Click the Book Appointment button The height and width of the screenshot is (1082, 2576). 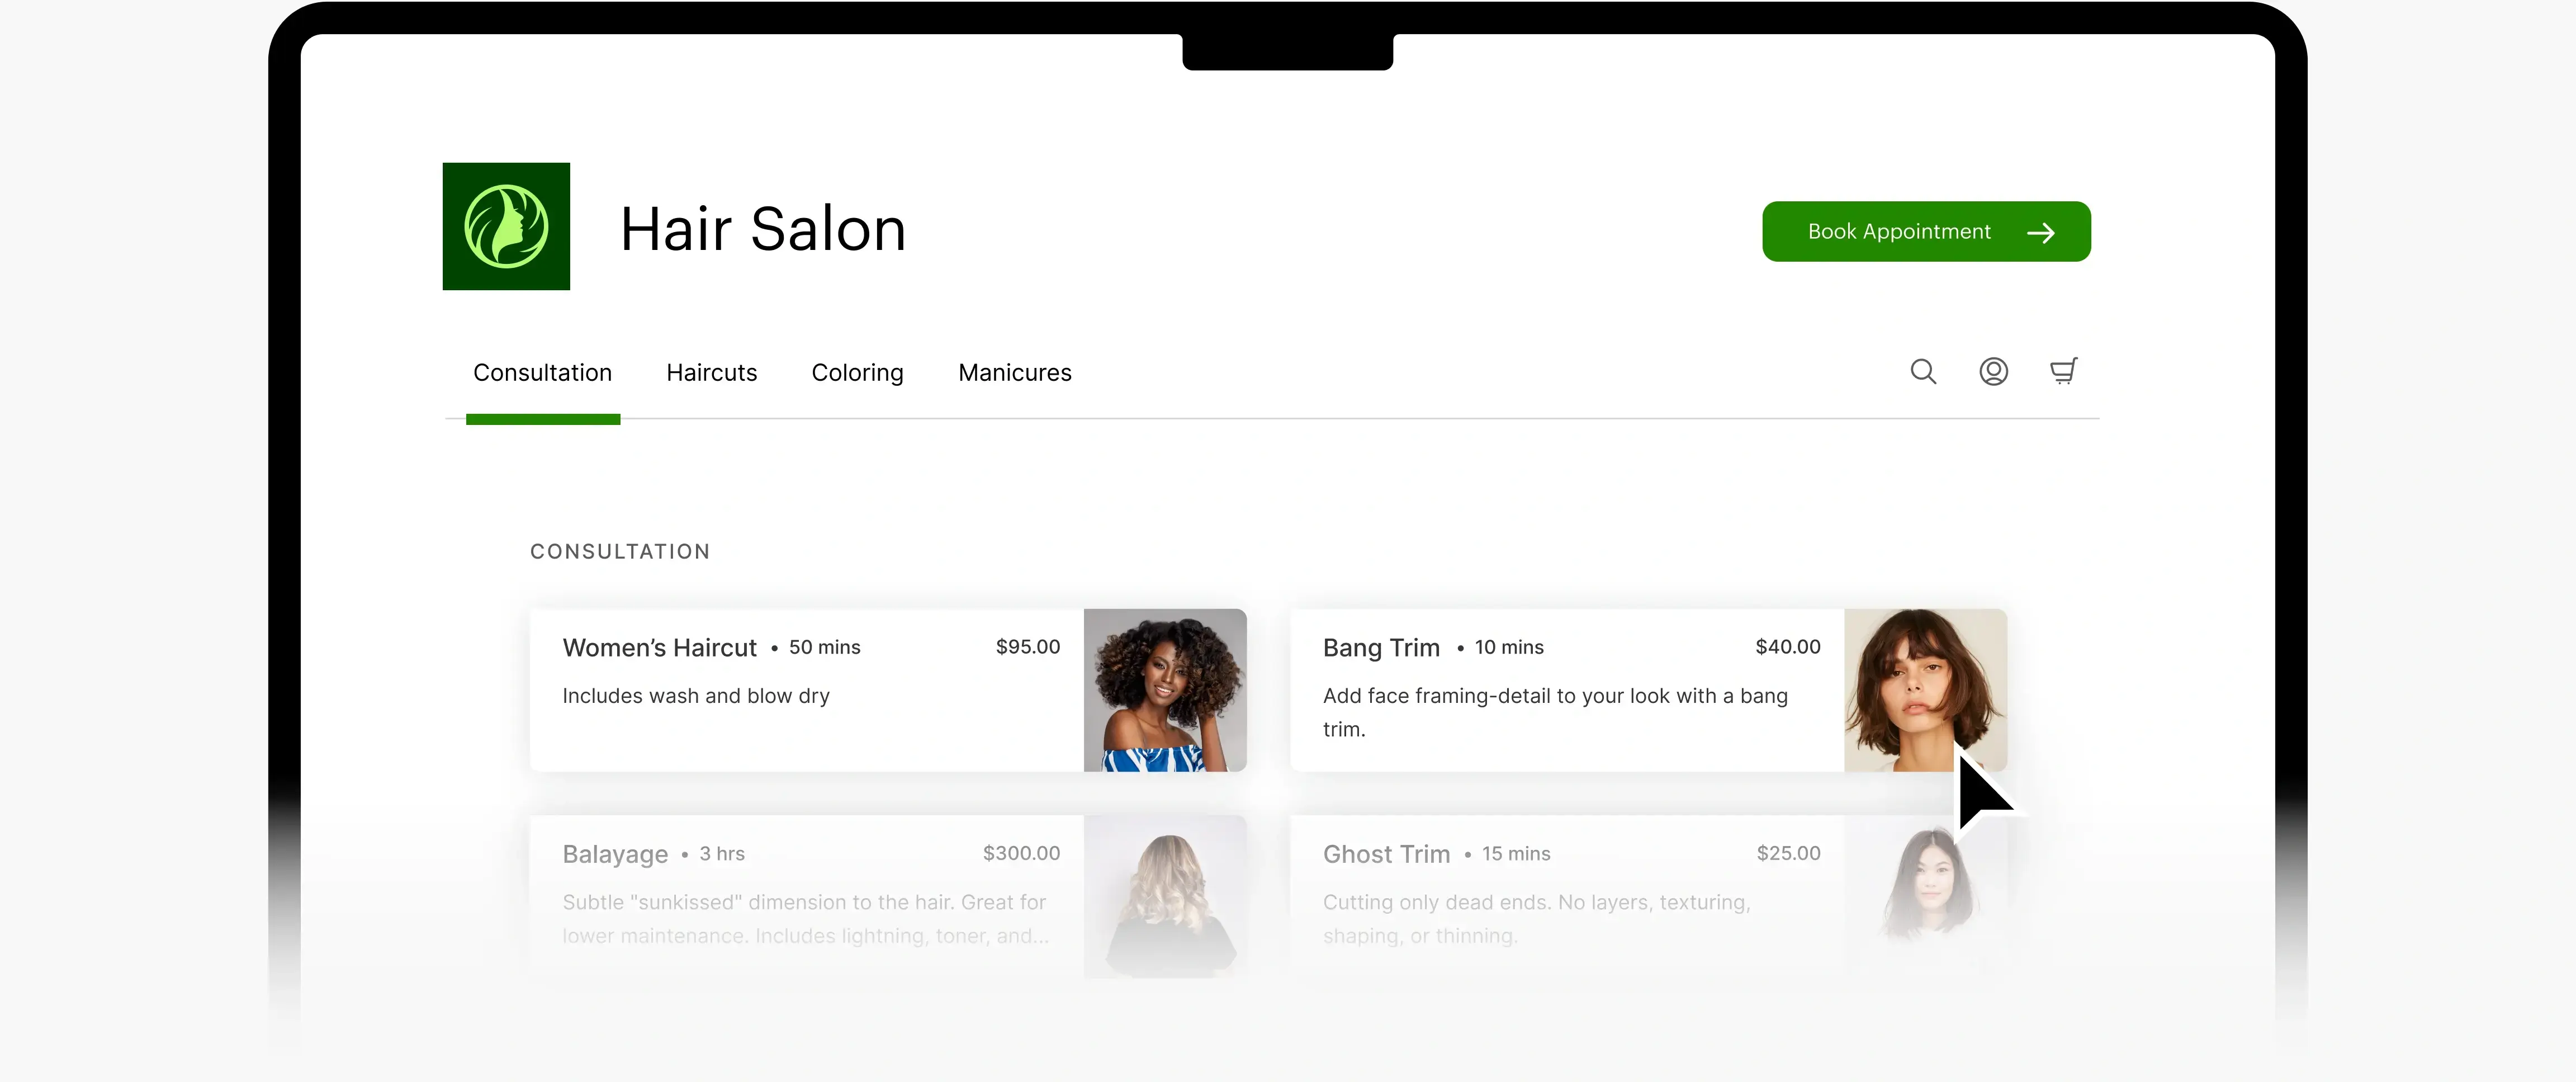(1926, 232)
